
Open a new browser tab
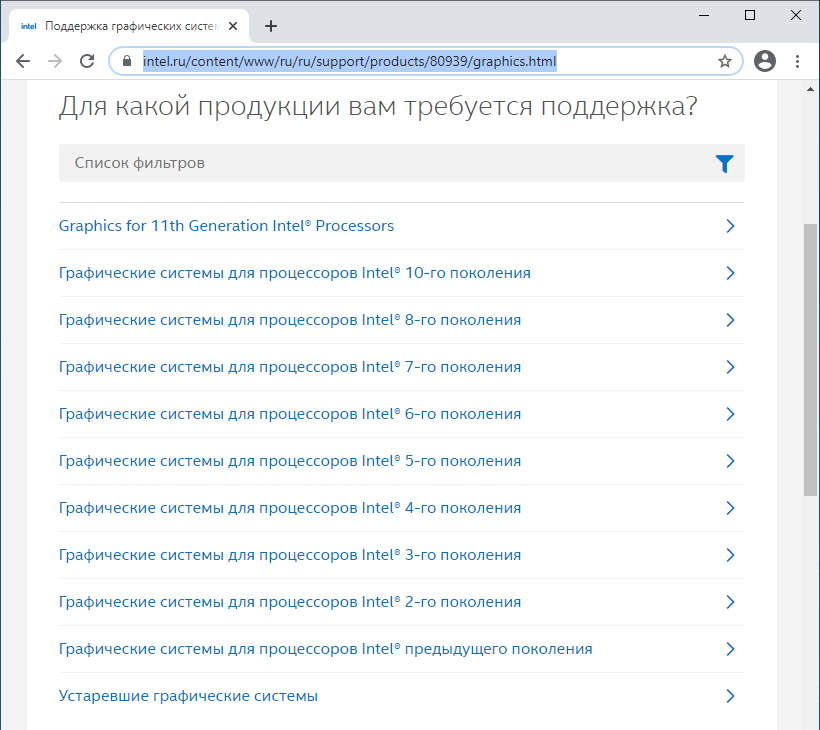tap(271, 26)
